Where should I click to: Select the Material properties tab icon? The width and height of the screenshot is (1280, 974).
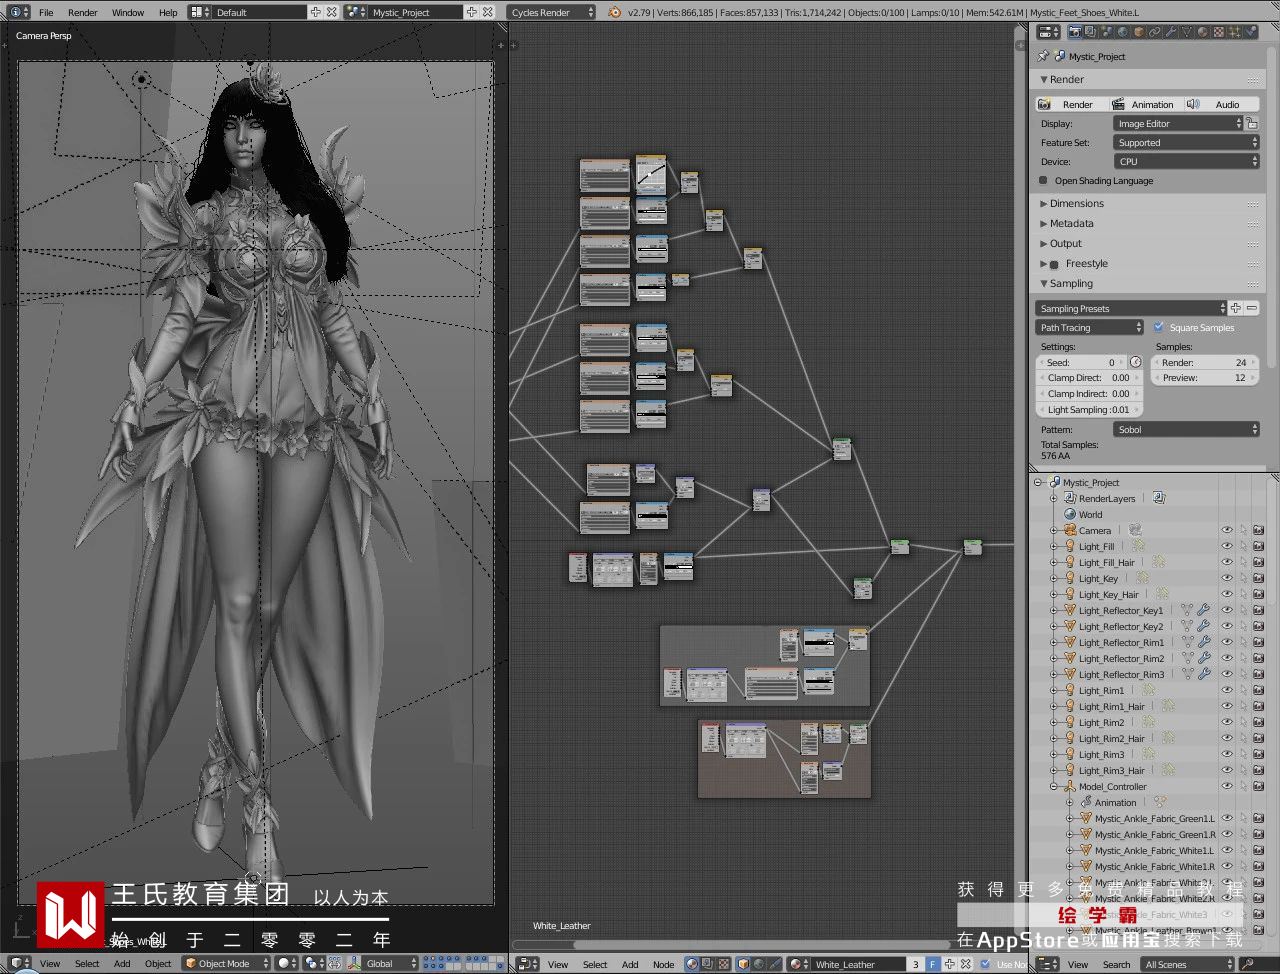(1202, 32)
